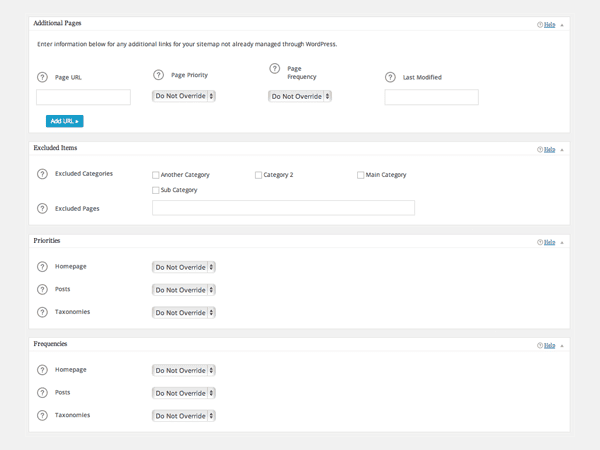Click the help icon beside Excluded Categories
The image size is (600, 450).
(42, 174)
